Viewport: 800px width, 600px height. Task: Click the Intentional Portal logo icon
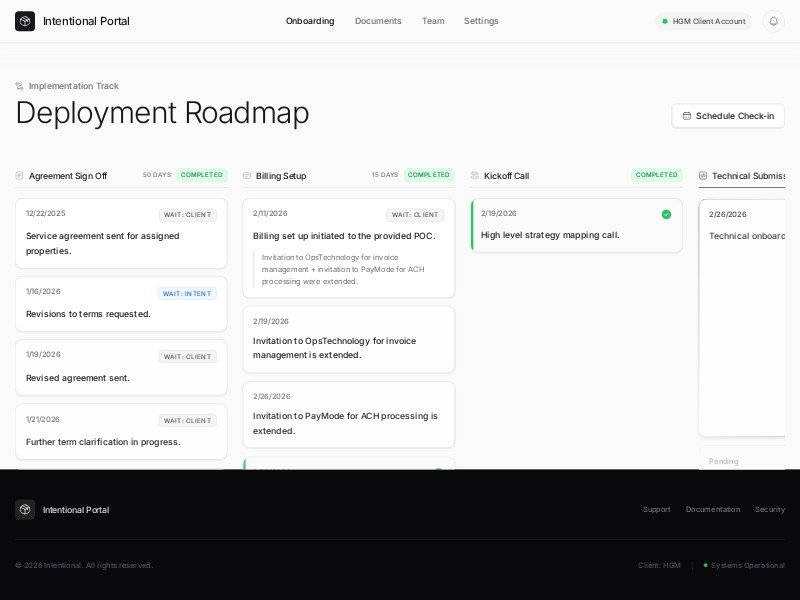coord(24,20)
